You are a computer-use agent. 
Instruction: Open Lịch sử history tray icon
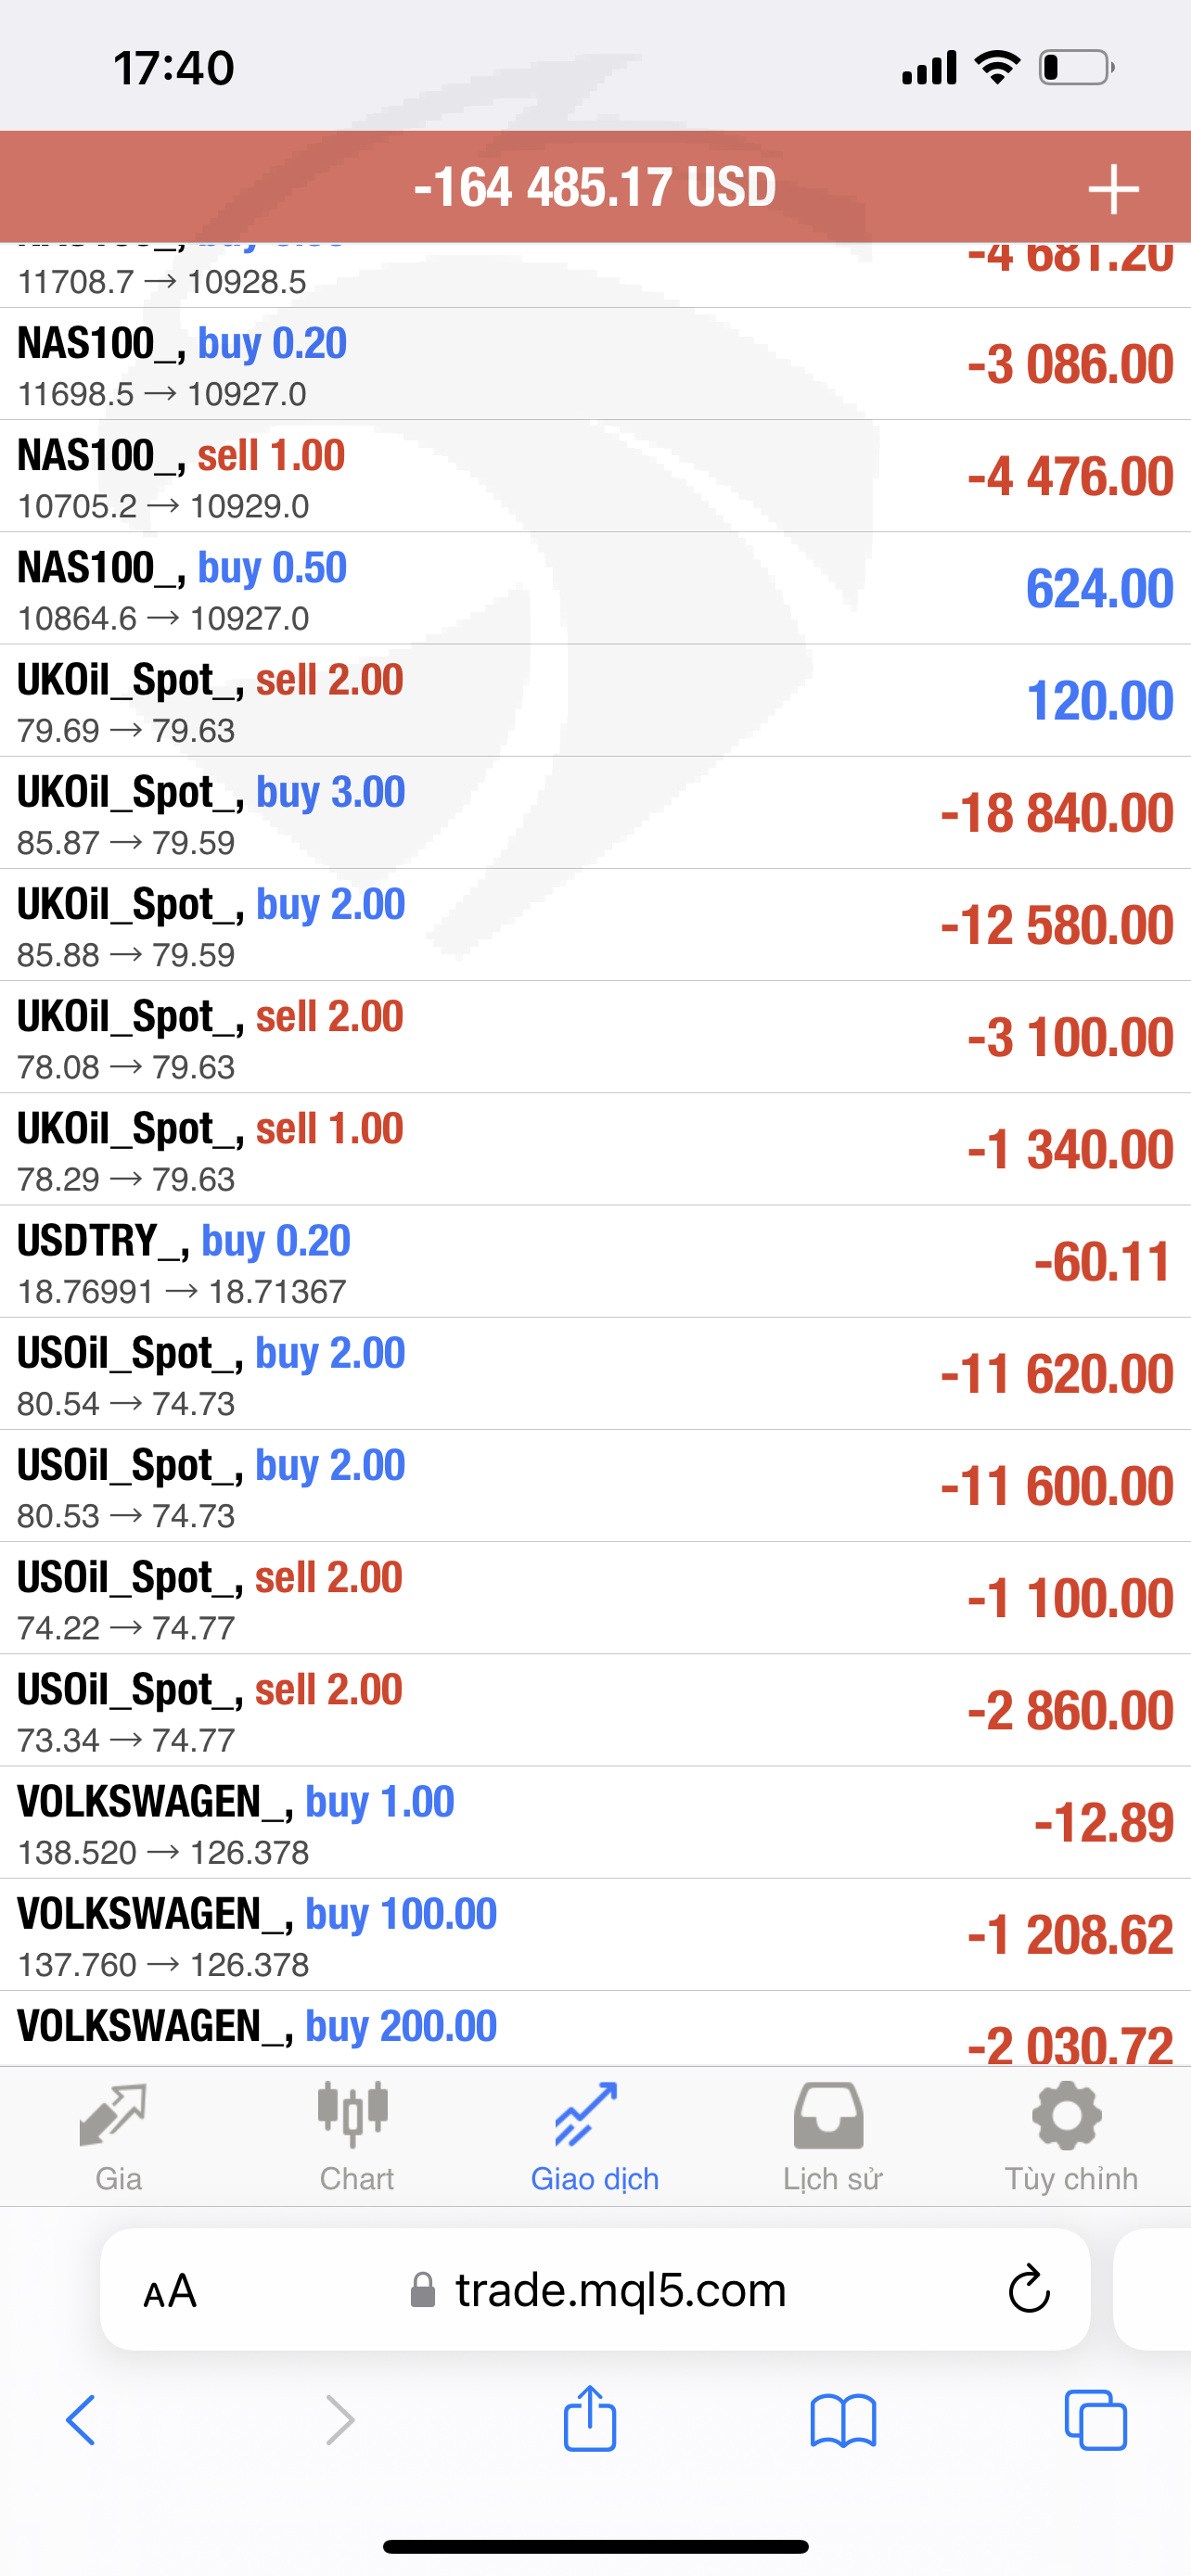point(829,2114)
